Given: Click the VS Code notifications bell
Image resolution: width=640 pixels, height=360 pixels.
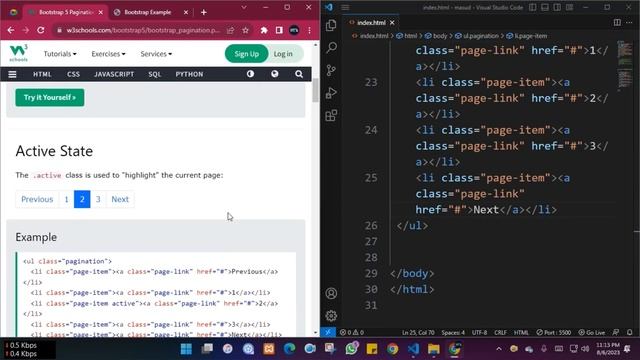Looking at the screenshot, I should [630, 332].
